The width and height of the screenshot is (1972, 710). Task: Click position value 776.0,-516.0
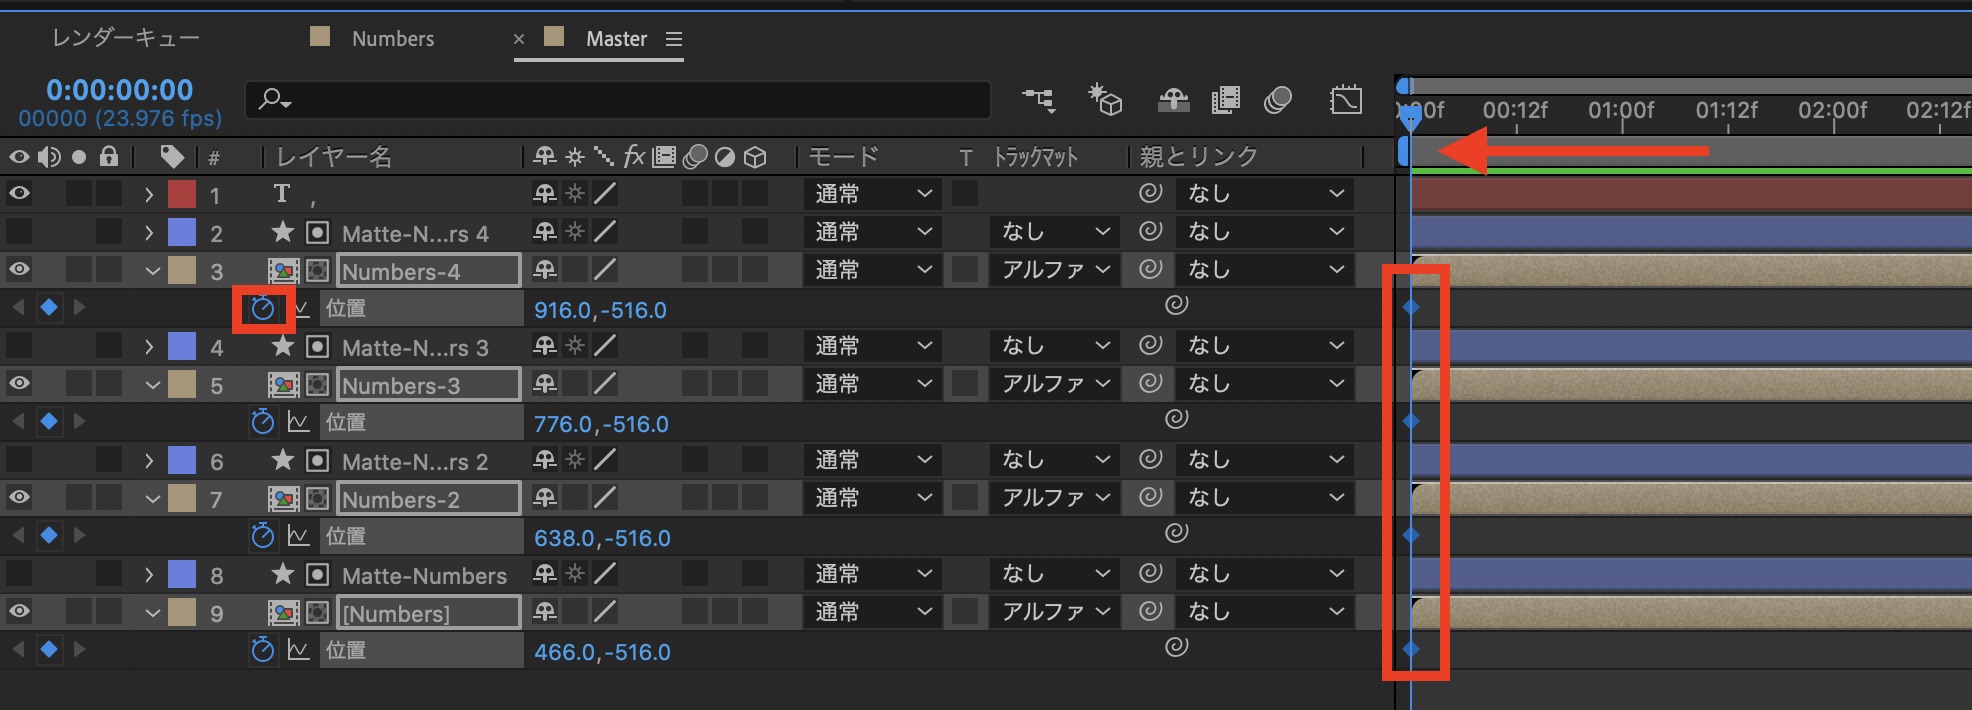pyautogui.click(x=600, y=424)
